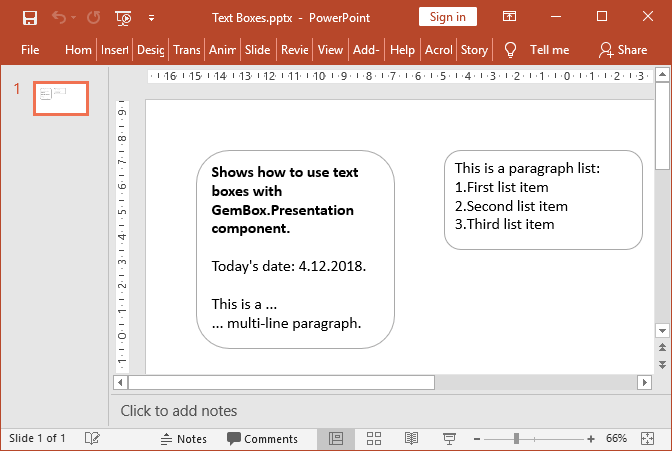Launch Slide Show from status bar
This screenshot has height=451, width=672.
pos(449,438)
